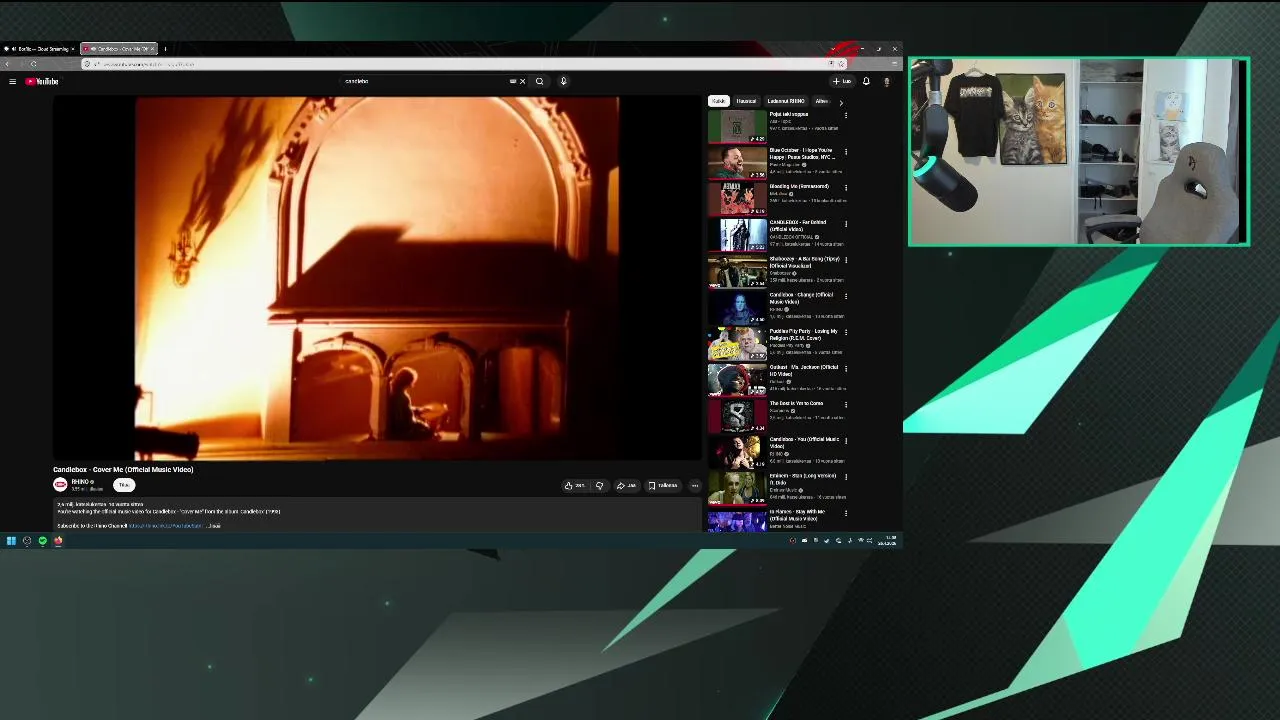Open options menu for Candlebox - Change
Image resolution: width=1280 pixels, height=720 pixels.
(x=846, y=296)
